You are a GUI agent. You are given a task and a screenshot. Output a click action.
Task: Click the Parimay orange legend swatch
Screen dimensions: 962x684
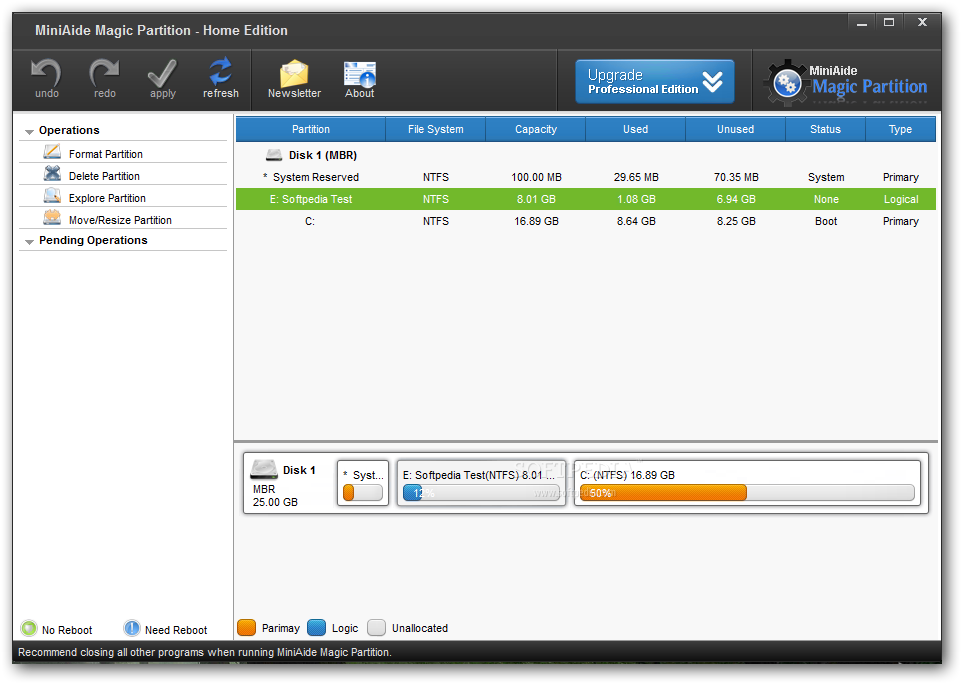pyautogui.click(x=247, y=628)
